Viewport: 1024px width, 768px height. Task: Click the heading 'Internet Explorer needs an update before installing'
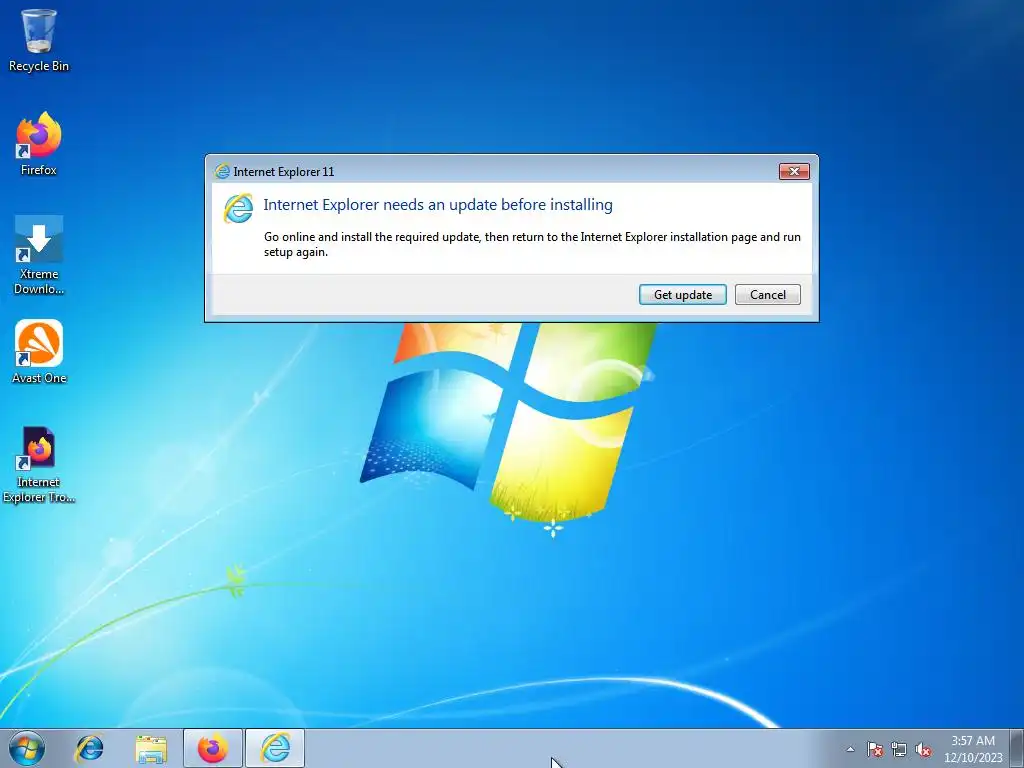point(438,204)
